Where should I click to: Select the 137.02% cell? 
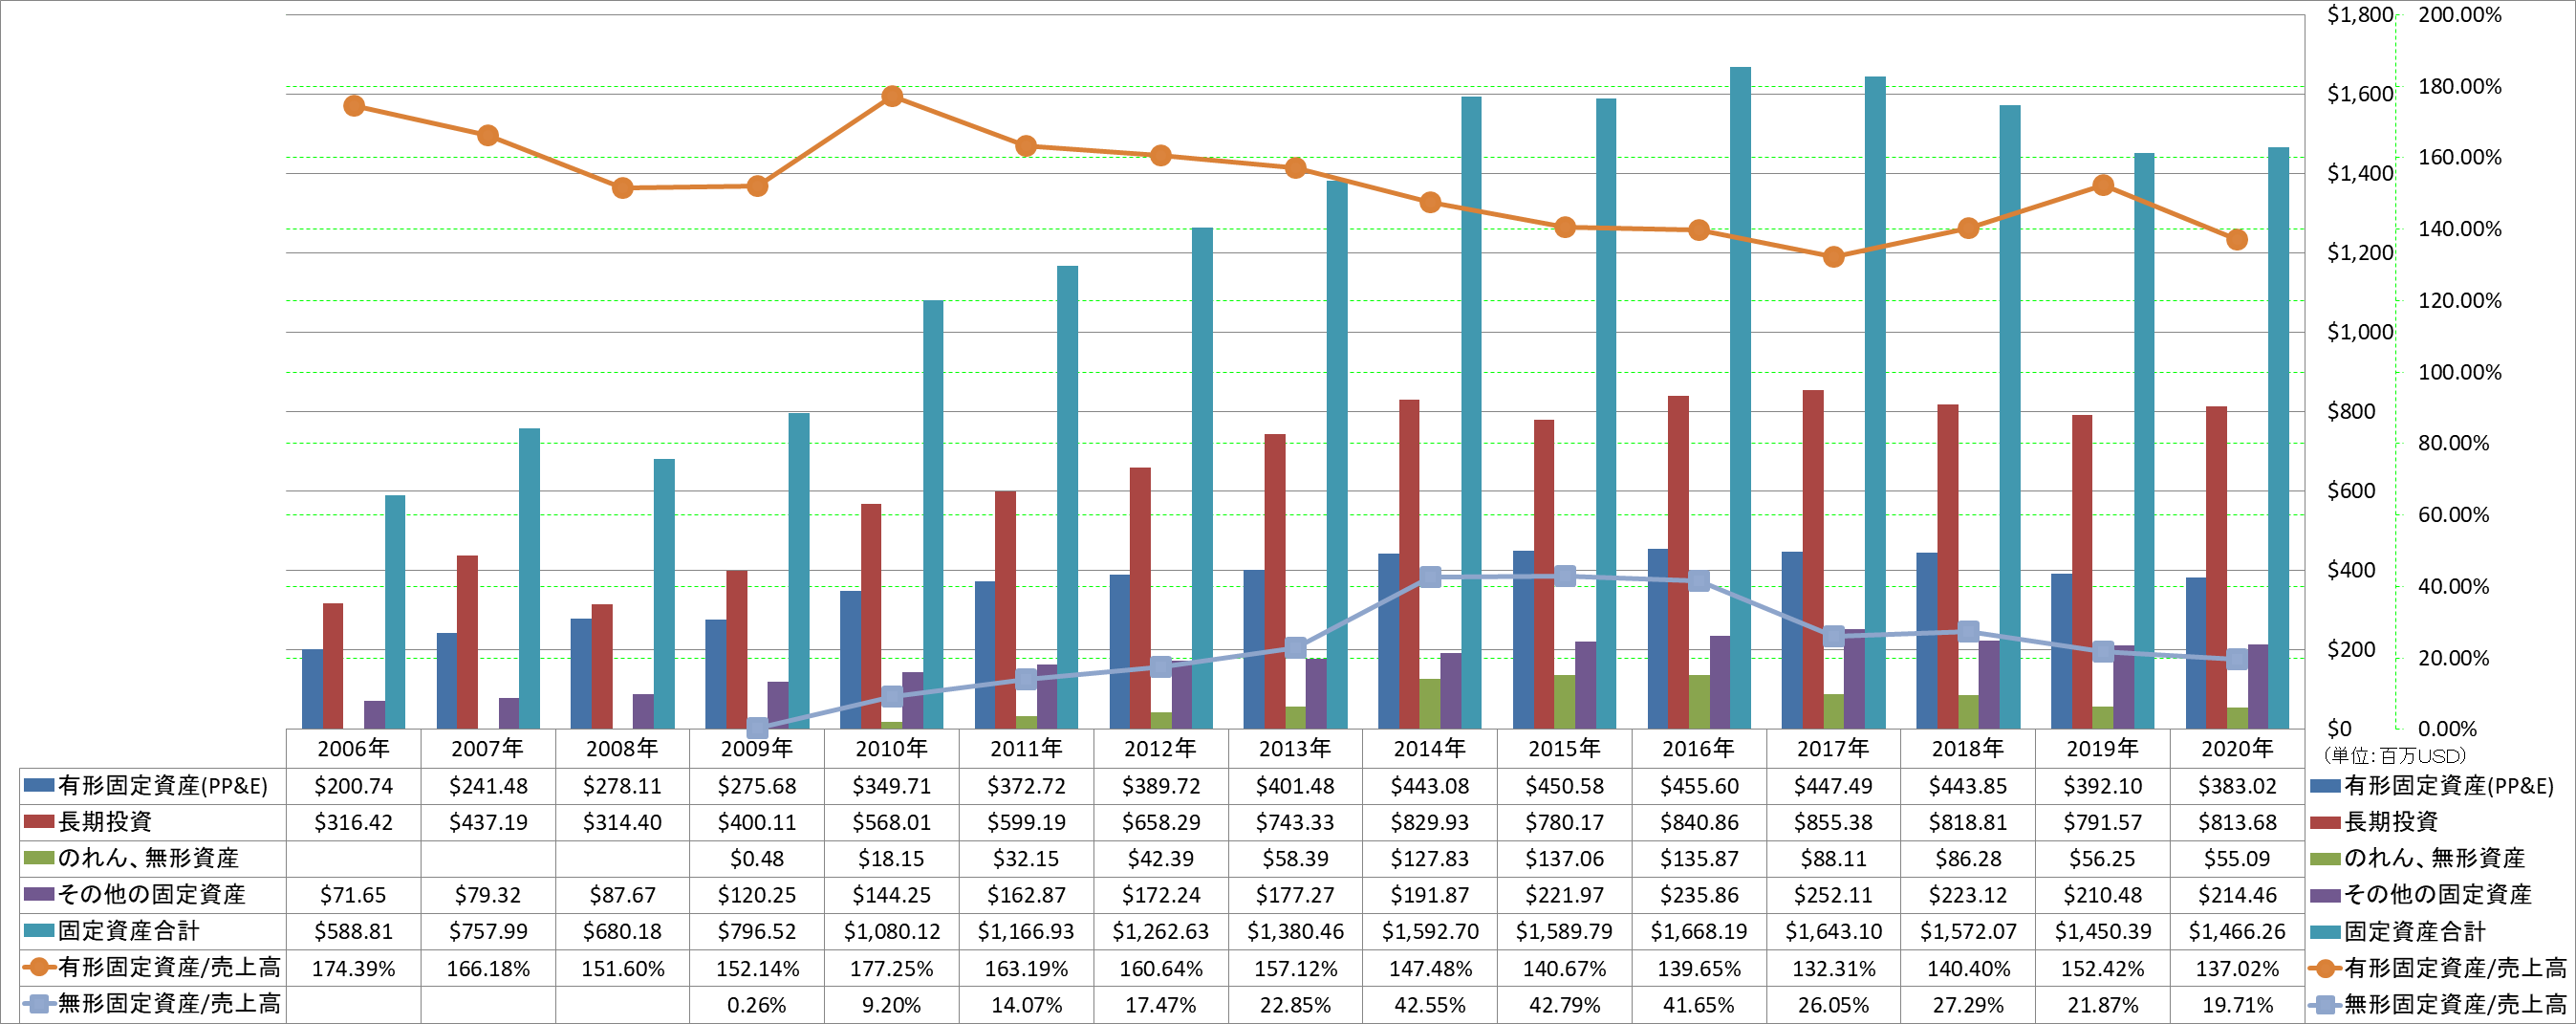pos(2237,968)
